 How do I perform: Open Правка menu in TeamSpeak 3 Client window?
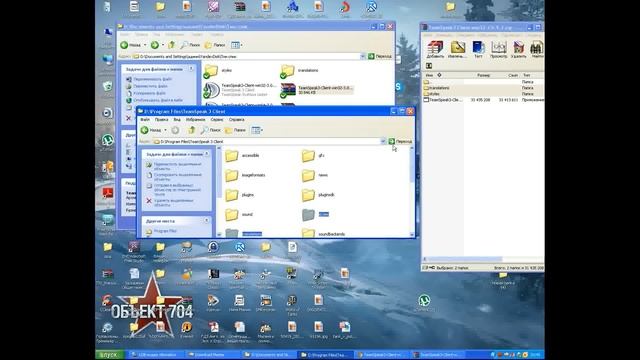pyautogui.click(x=162, y=120)
